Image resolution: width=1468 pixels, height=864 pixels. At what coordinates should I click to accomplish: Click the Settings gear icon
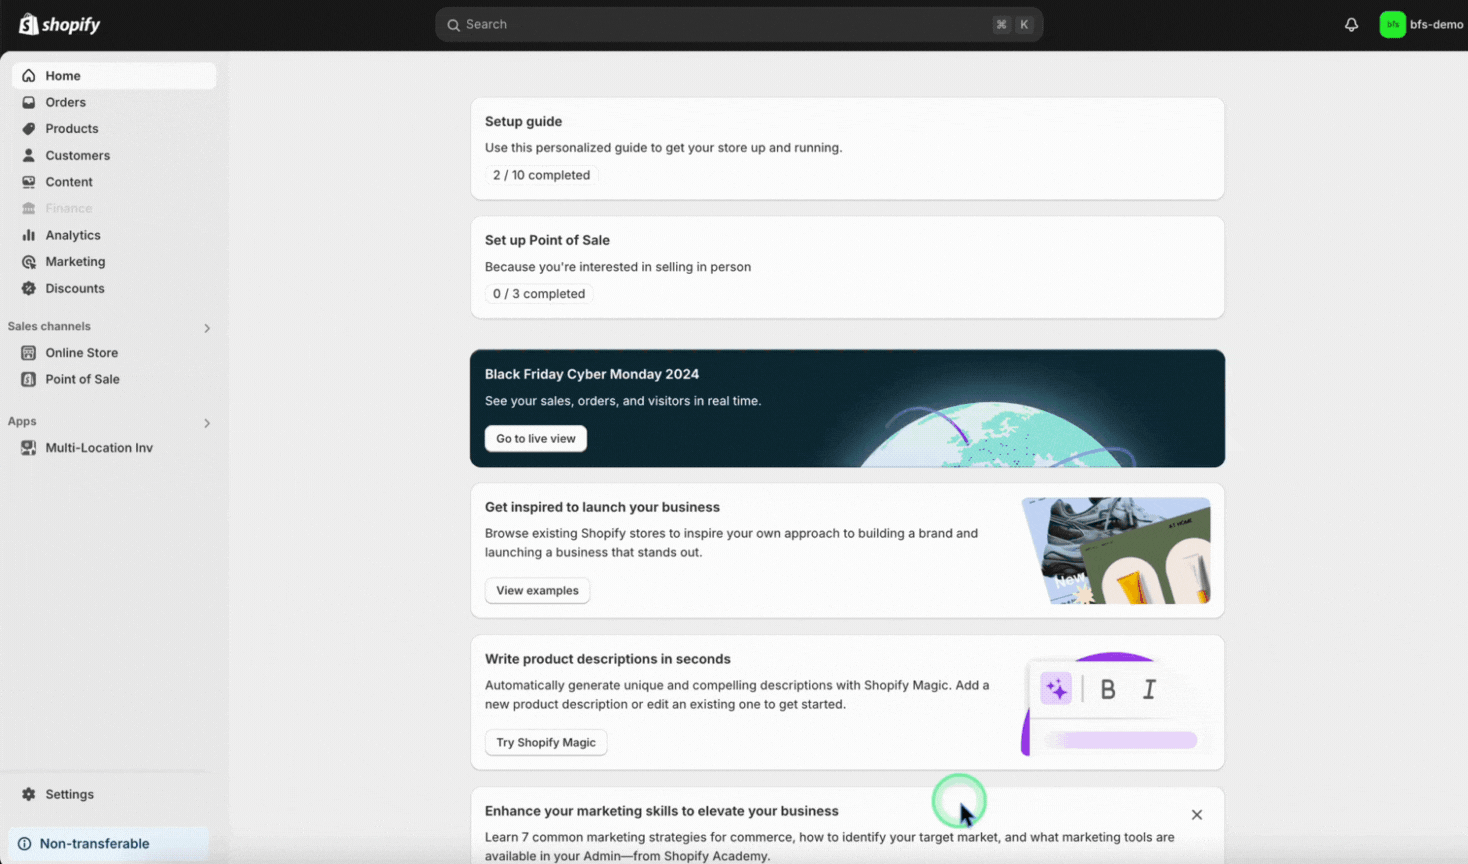coord(29,794)
